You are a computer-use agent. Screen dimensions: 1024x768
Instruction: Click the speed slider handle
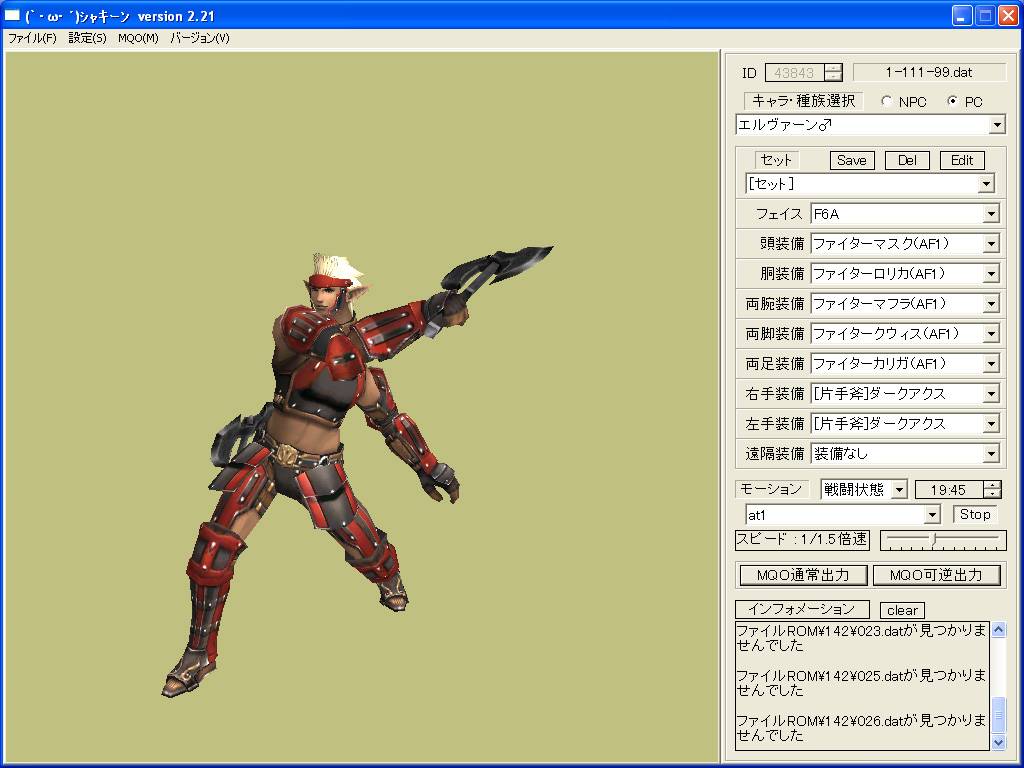(x=933, y=540)
